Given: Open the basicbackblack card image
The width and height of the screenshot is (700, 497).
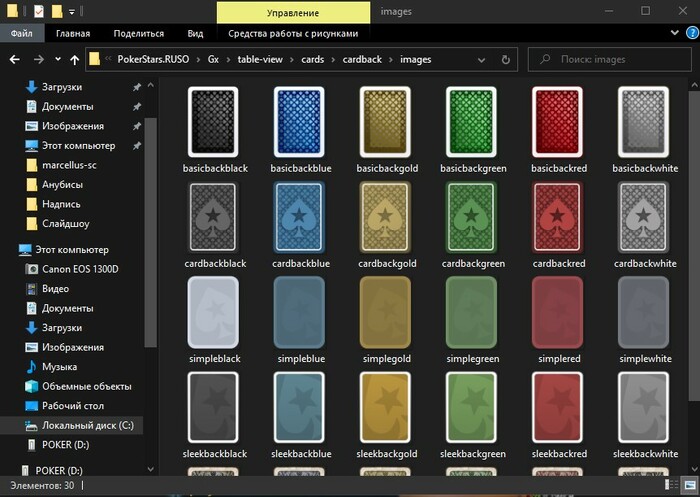Looking at the screenshot, I should coord(213,122).
